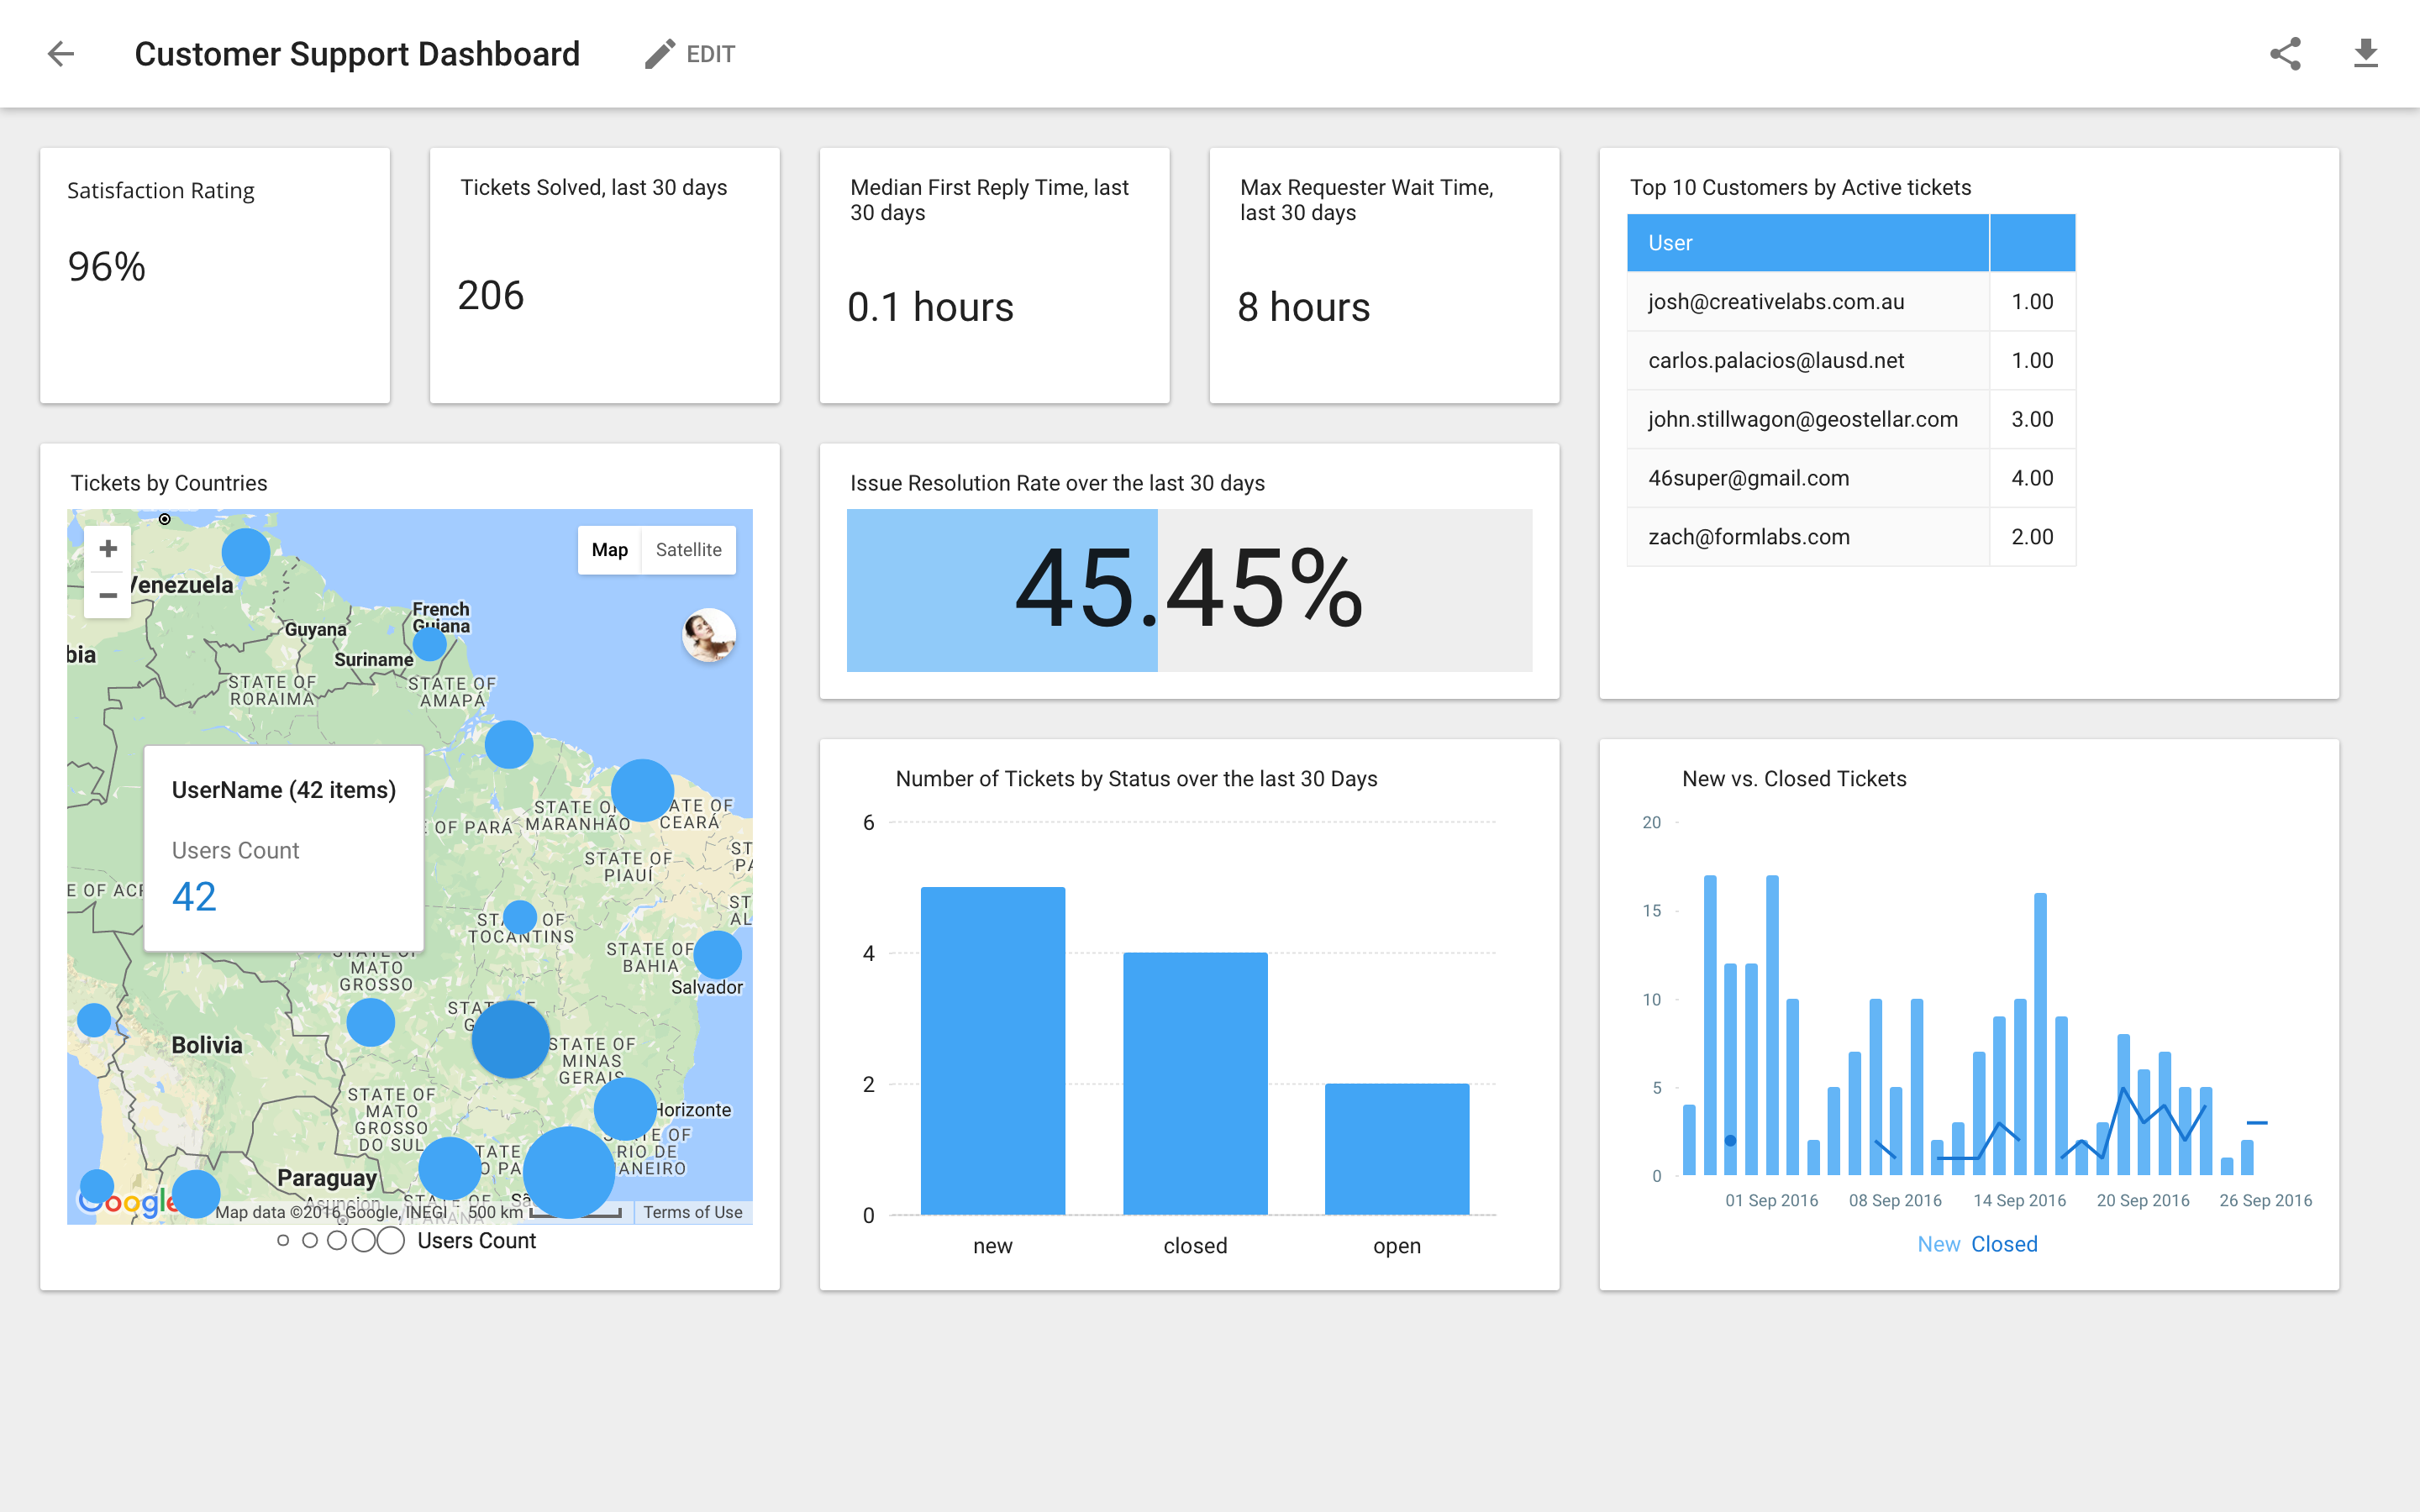The width and height of the screenshot is (2420, 1512).
Task: Open the share icon menu
Action: (x=2285, y=54)
